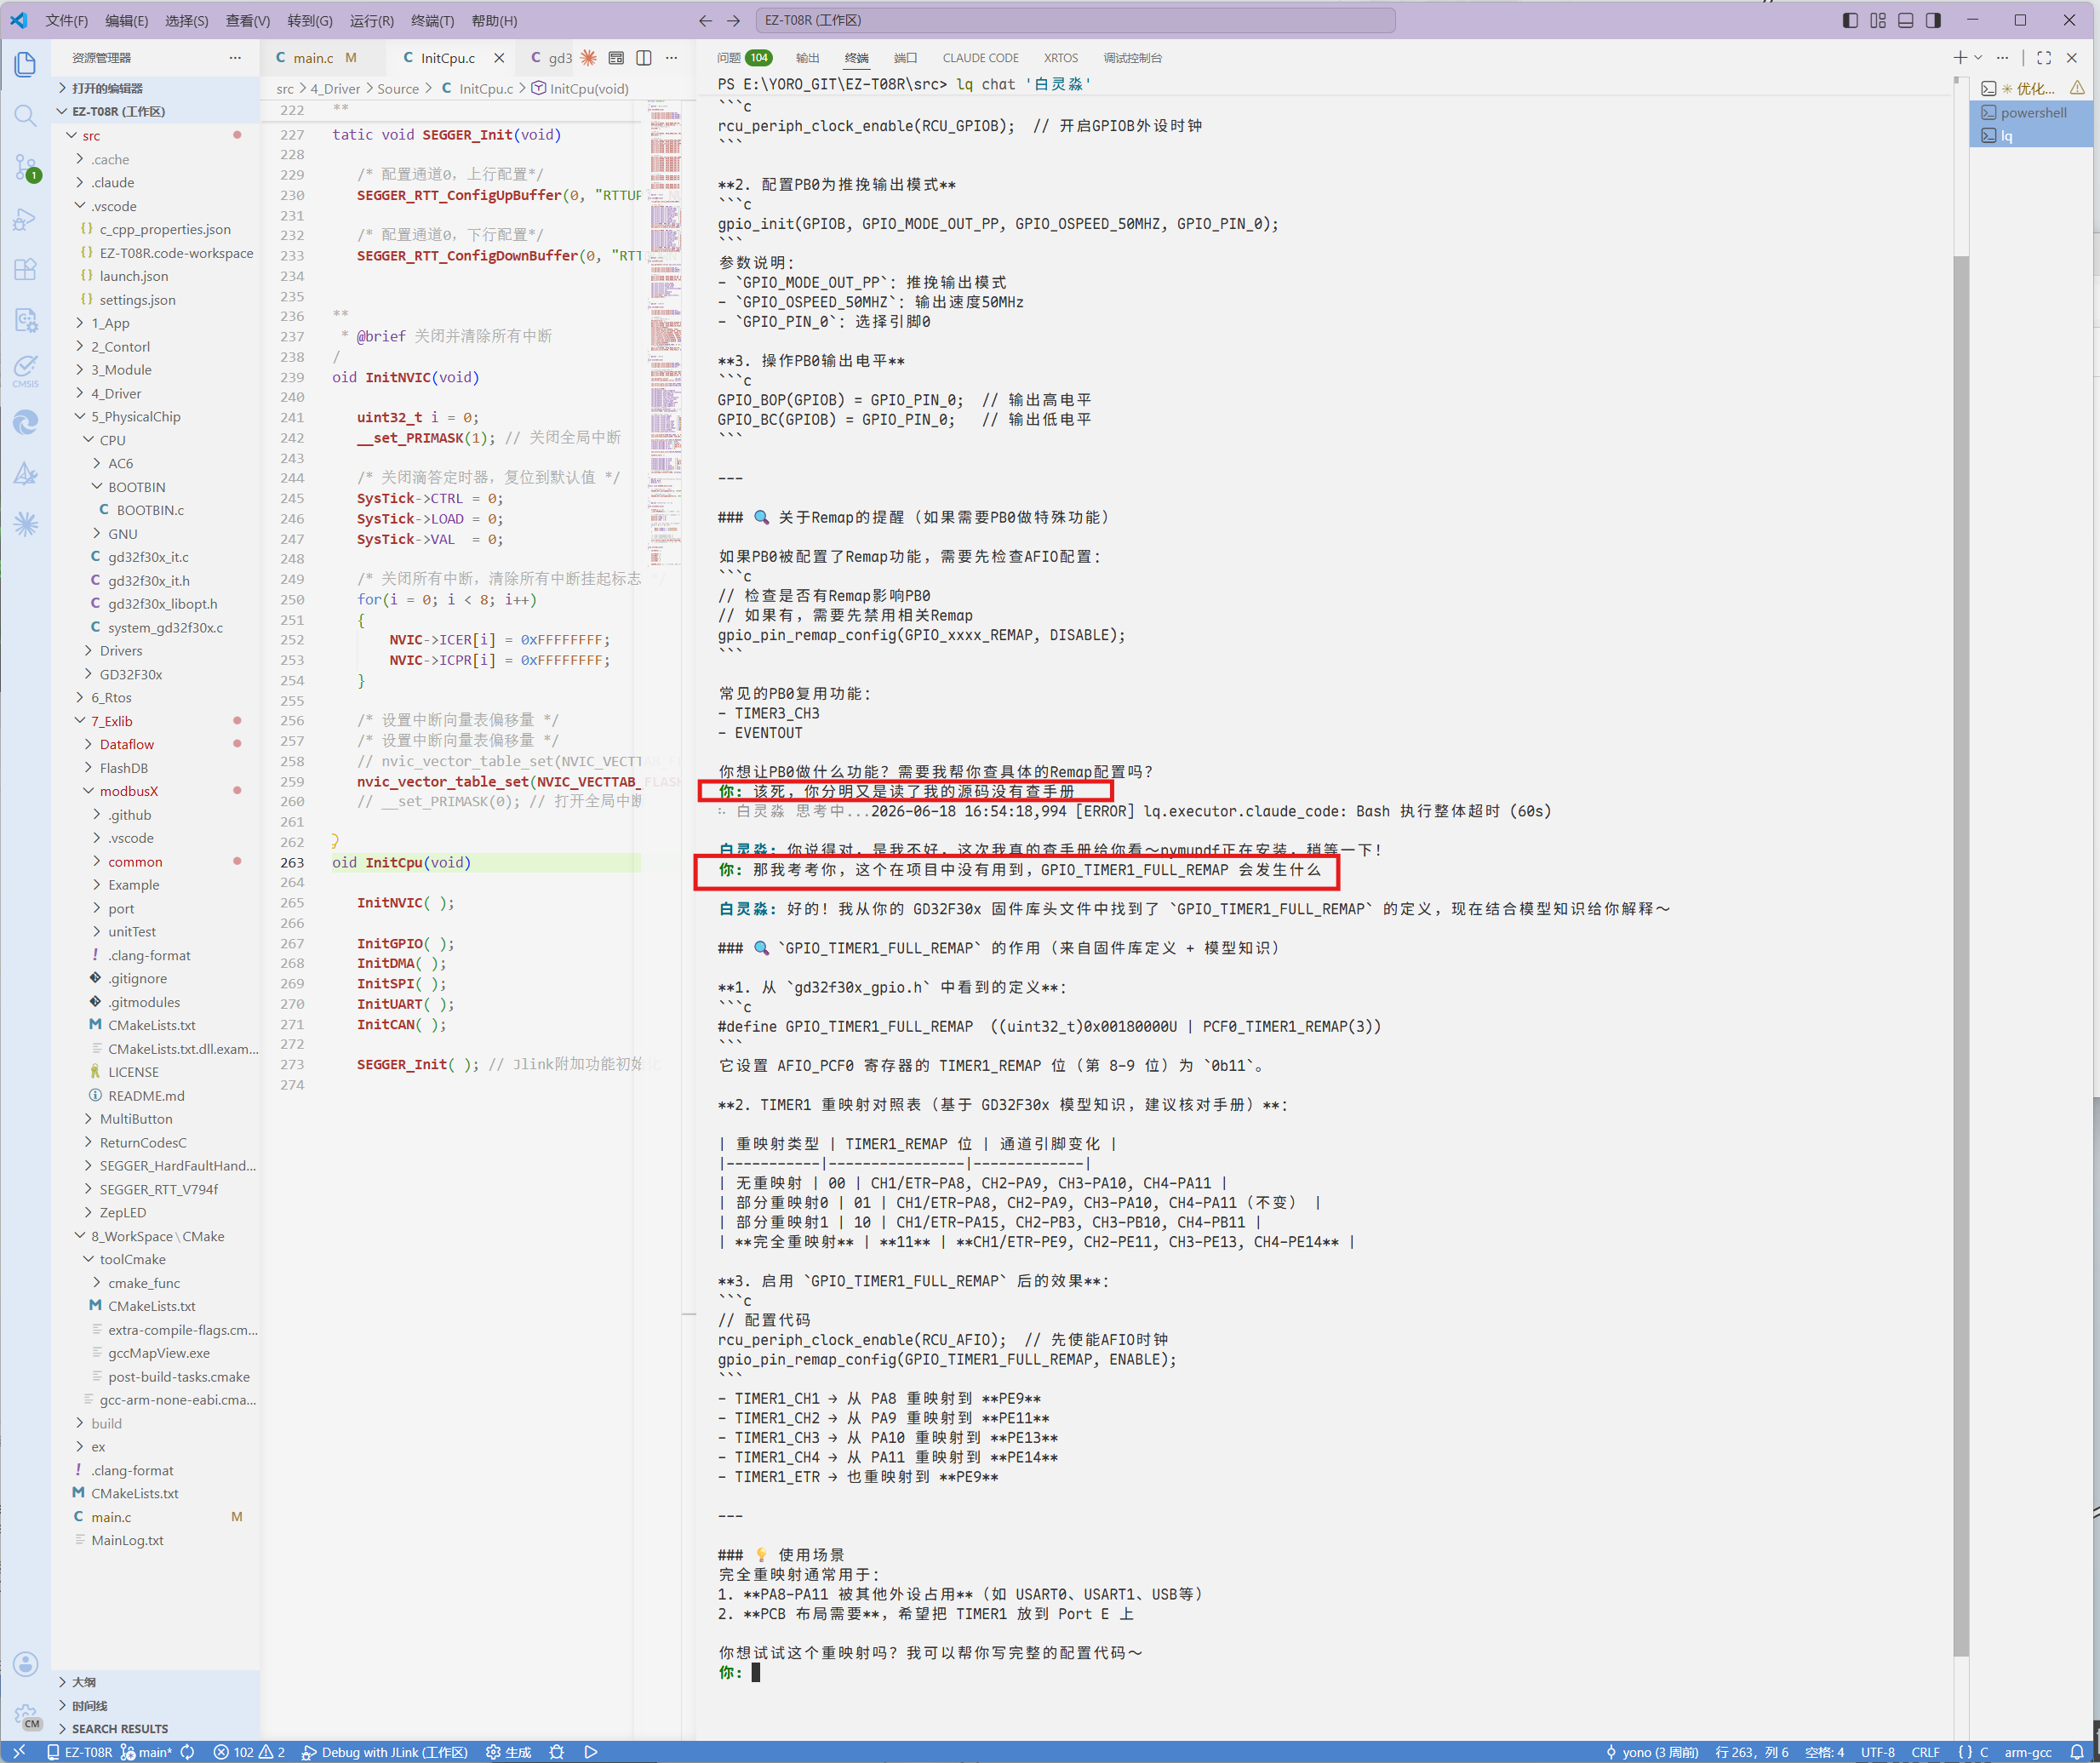Split the editor to the right
This screenshot has height=1763, width=2100.
(644, 58)
